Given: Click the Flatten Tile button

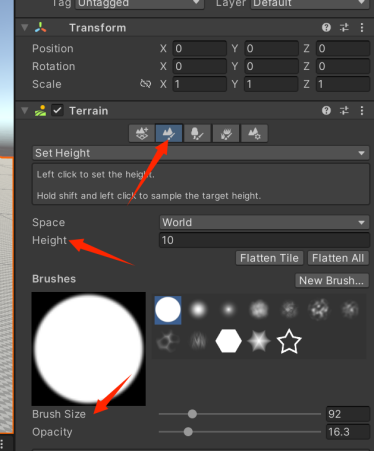Looking at the screenshot, I should (269, 258).
